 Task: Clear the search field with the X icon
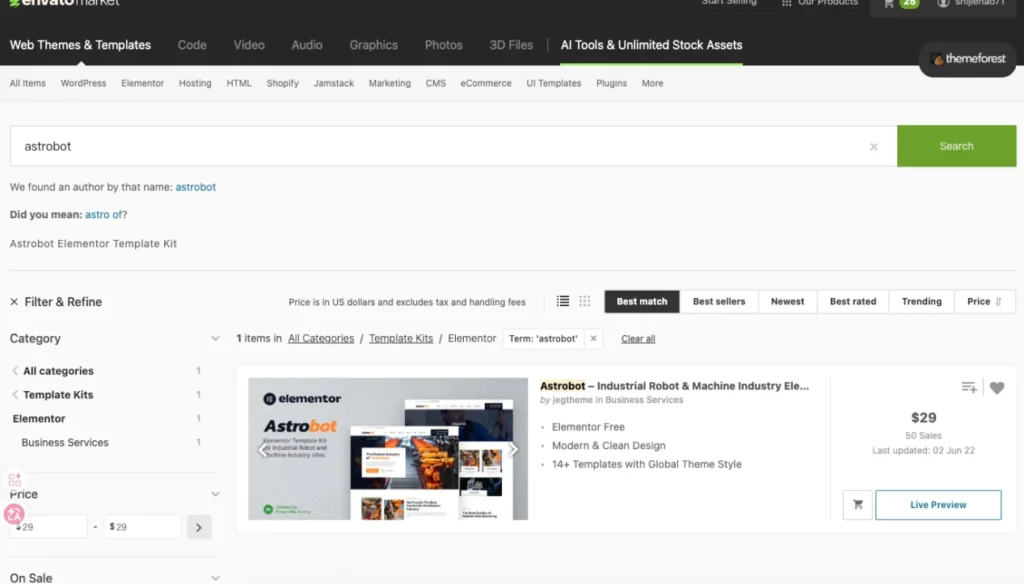(x=874, y=147)
